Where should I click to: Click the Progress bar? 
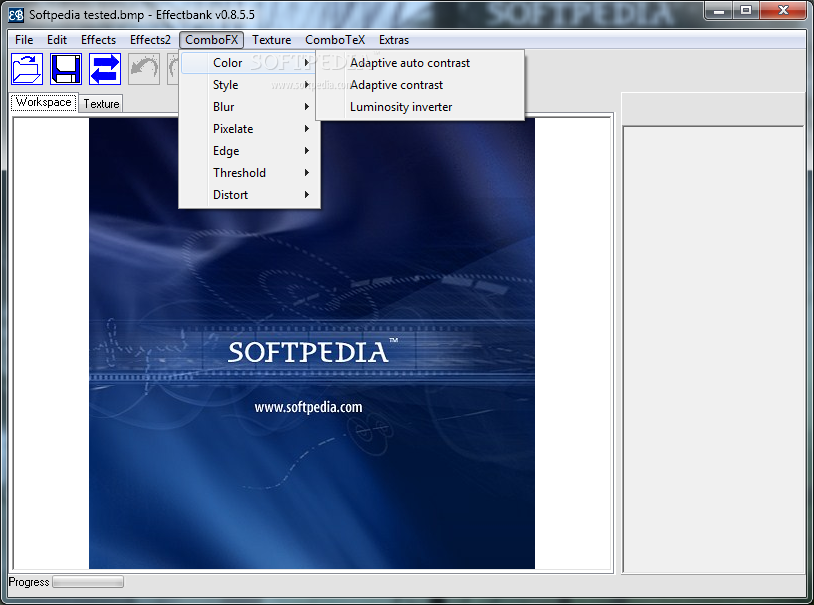[x=88, y=582]
